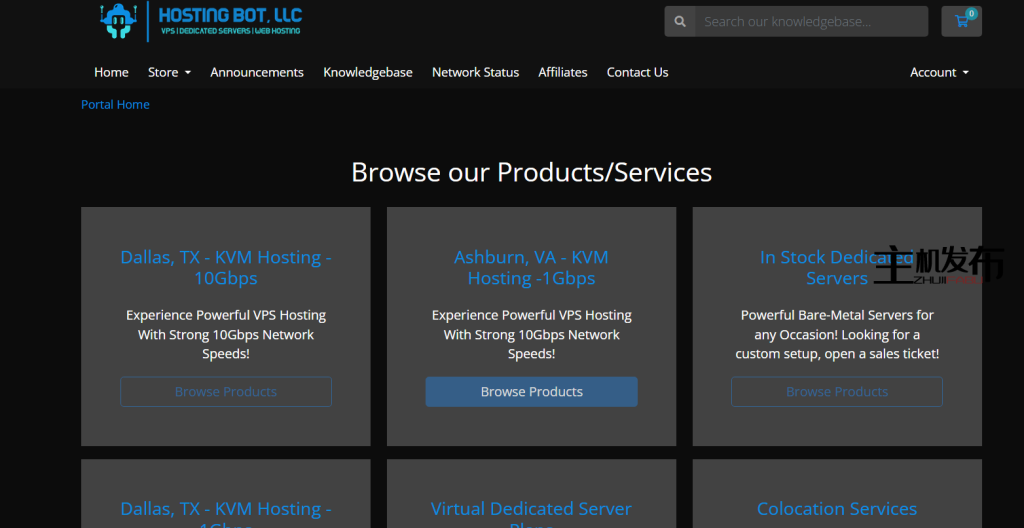
Task: Open the Account dropdown menu
Action: (x=939, y=72)
